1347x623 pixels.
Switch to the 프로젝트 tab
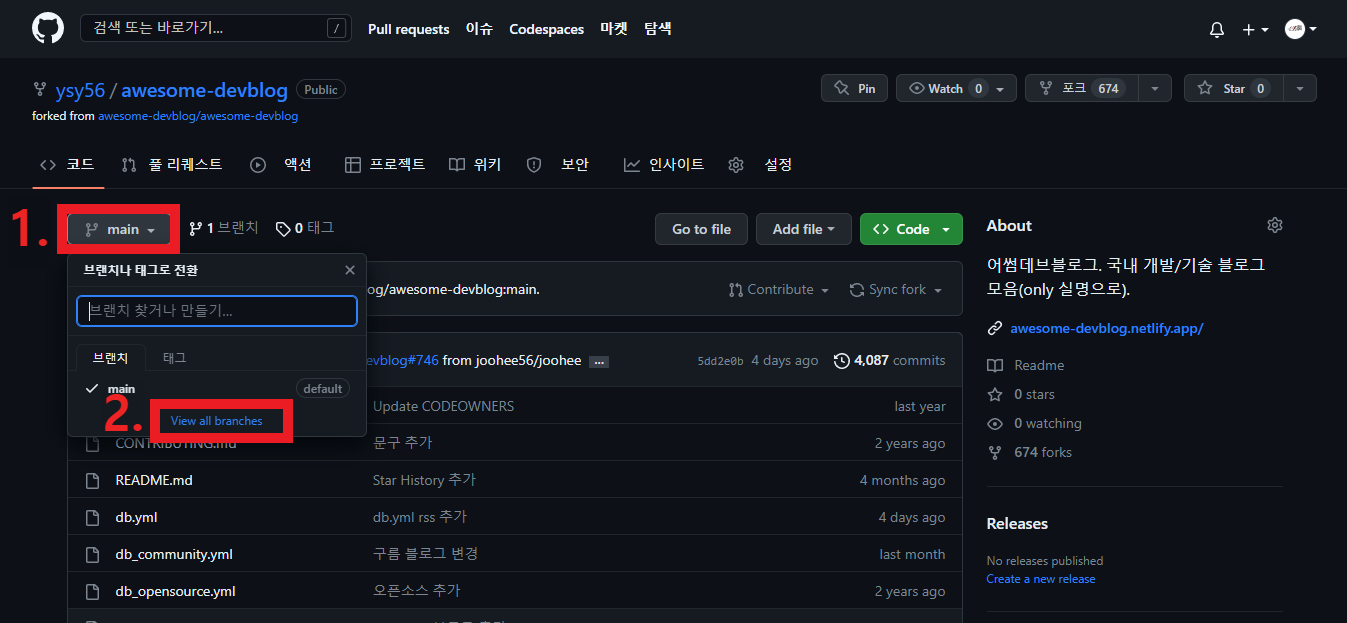(384, 164)
